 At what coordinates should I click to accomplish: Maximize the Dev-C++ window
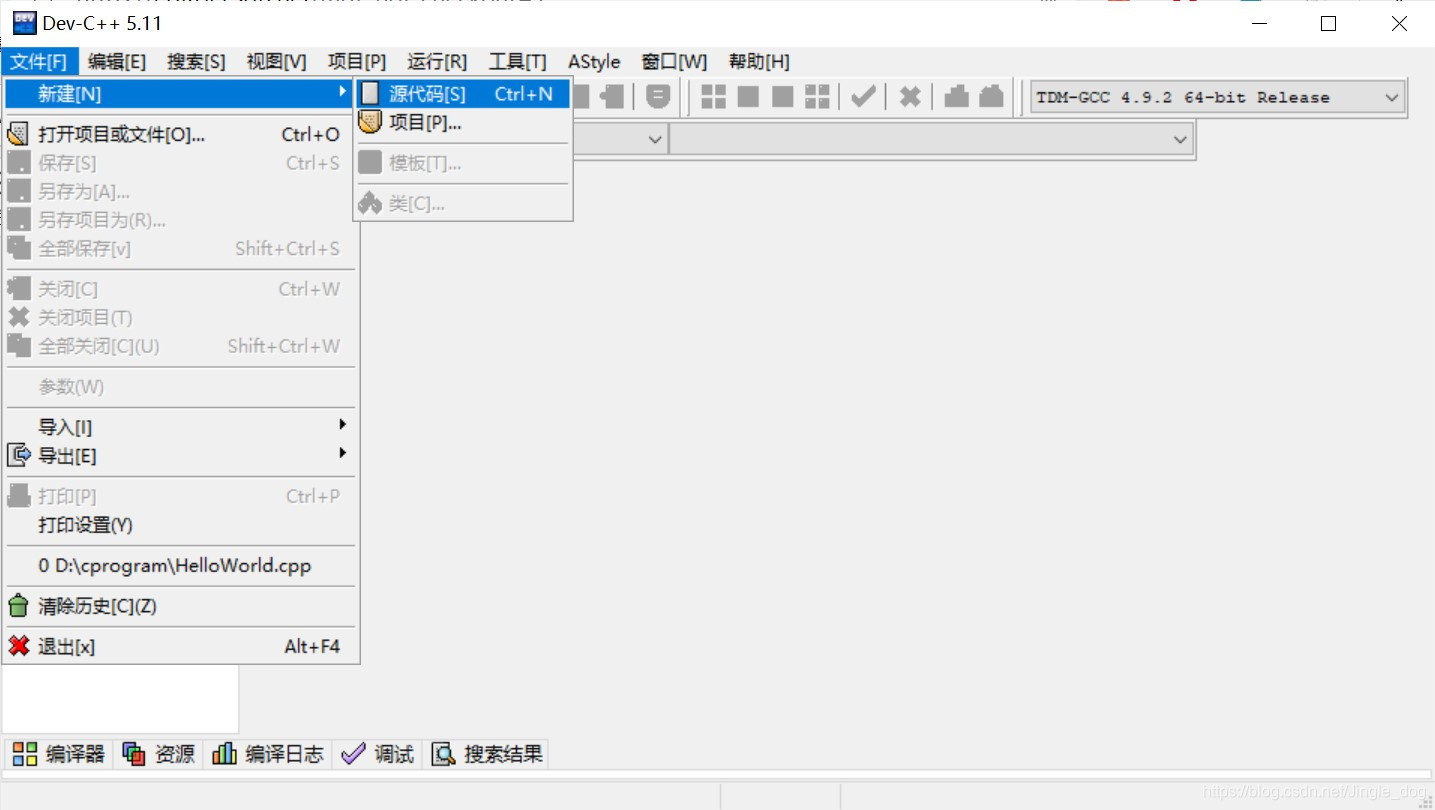coord(1328,23)
